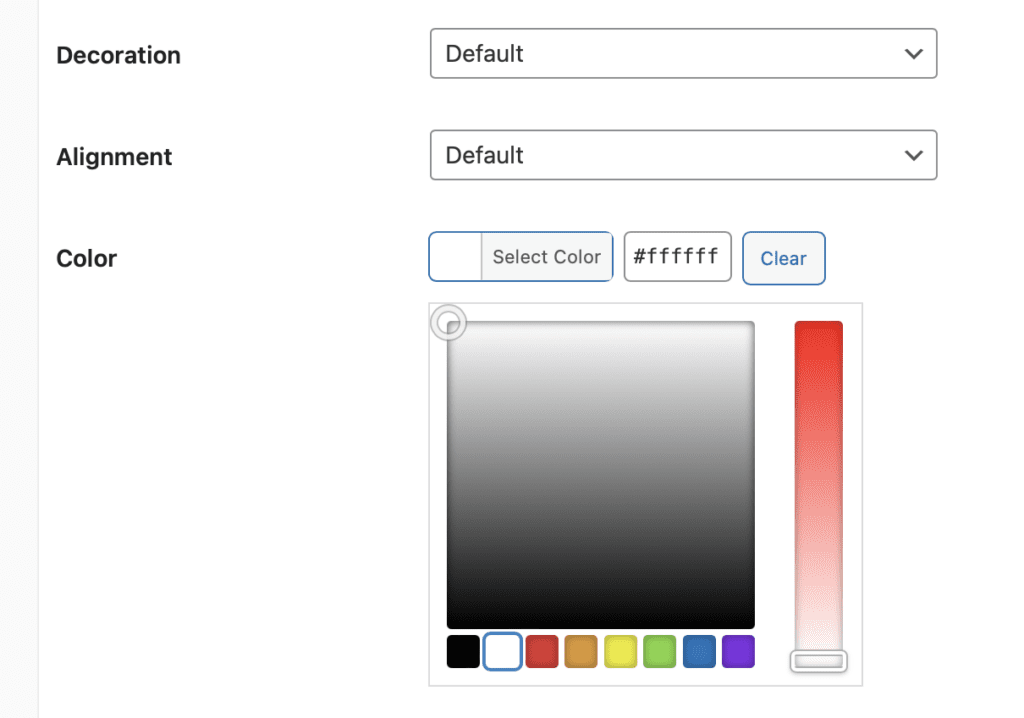Select the yellow preset color swatch

tap(620, 651)
